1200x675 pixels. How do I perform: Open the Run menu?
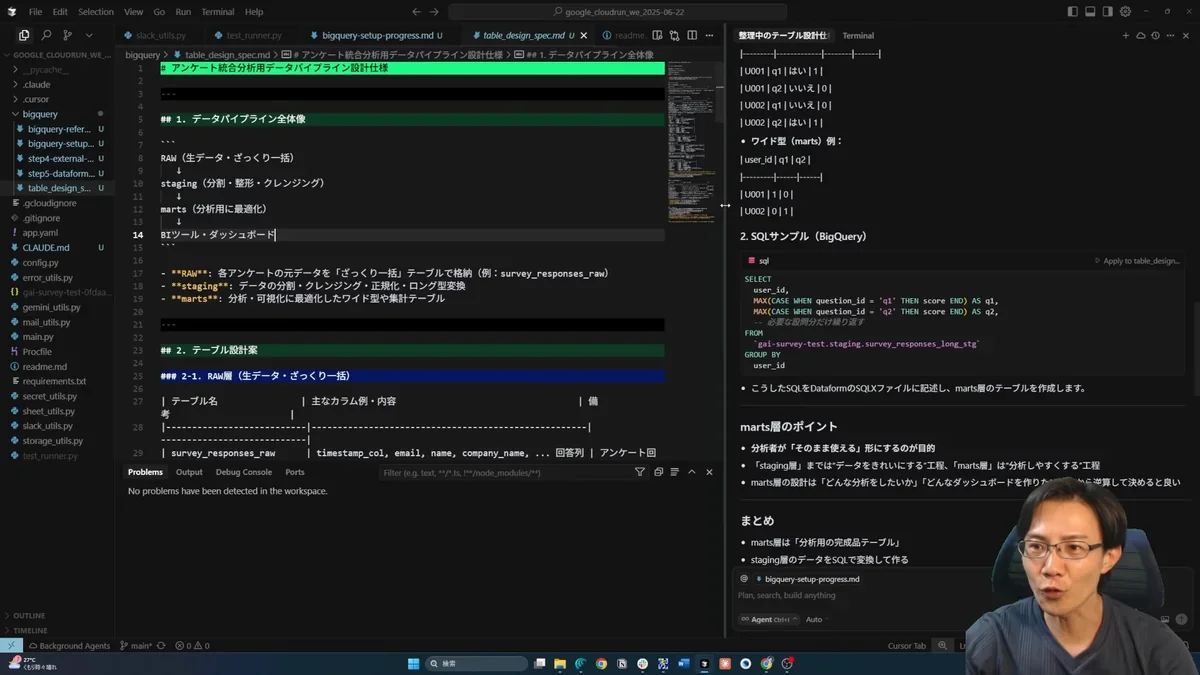pyautogui.click(x=183, y=12)
